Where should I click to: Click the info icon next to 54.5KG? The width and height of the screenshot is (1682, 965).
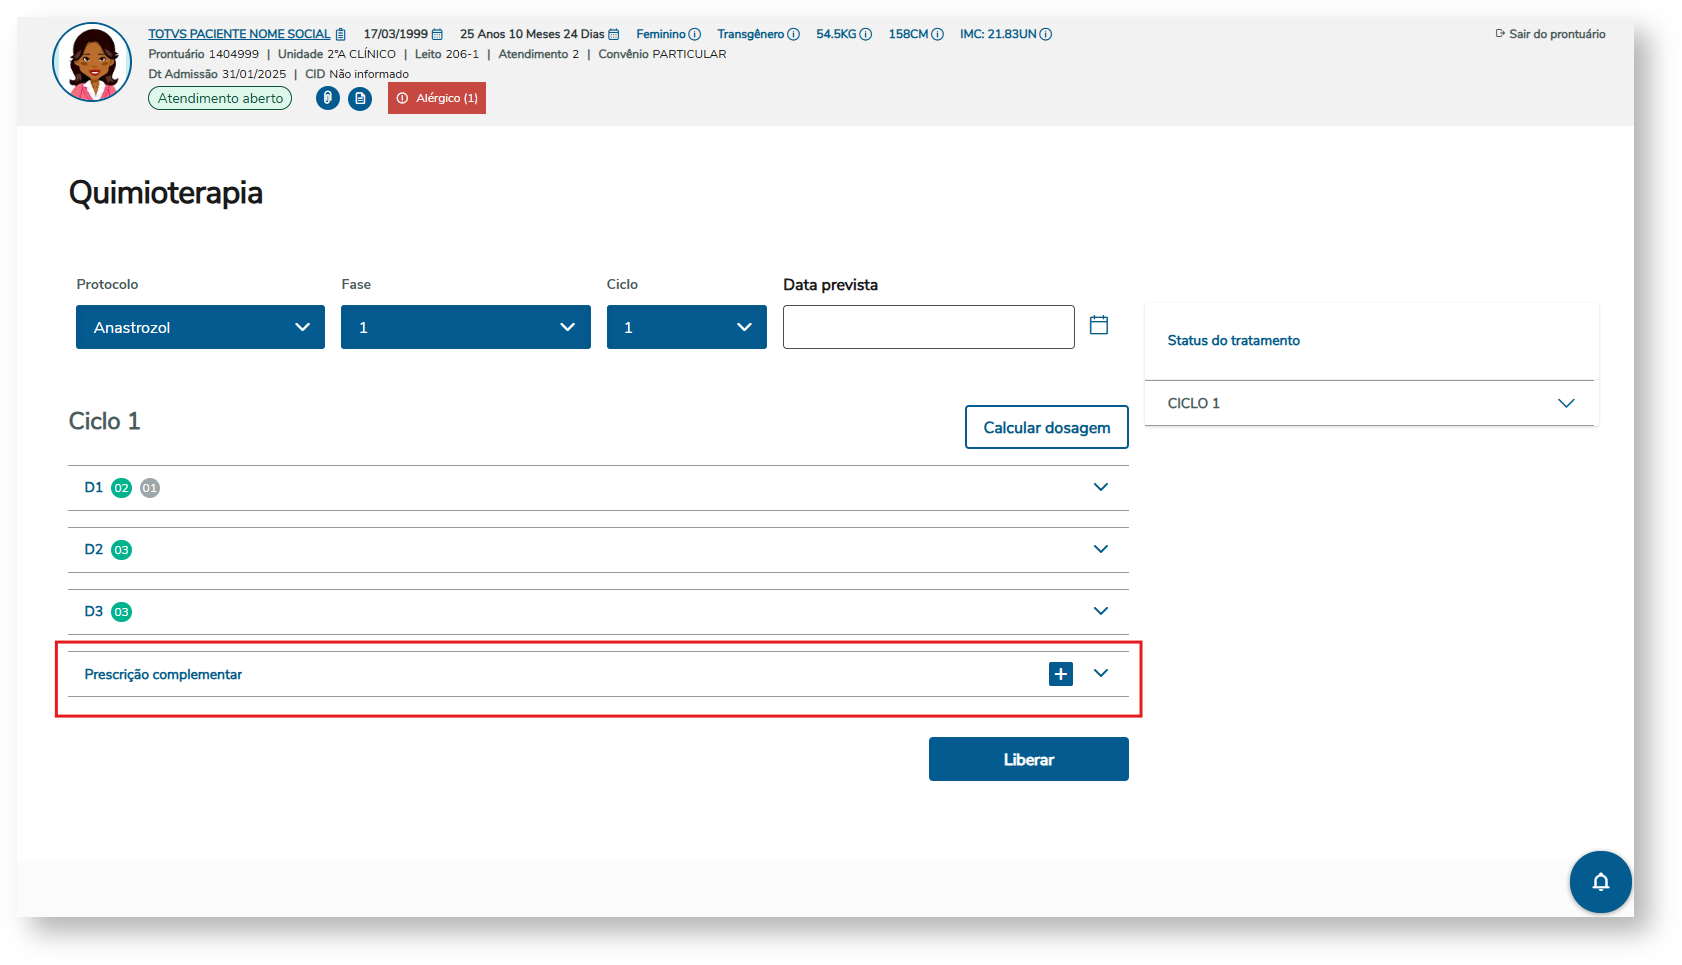pos(866,34)
